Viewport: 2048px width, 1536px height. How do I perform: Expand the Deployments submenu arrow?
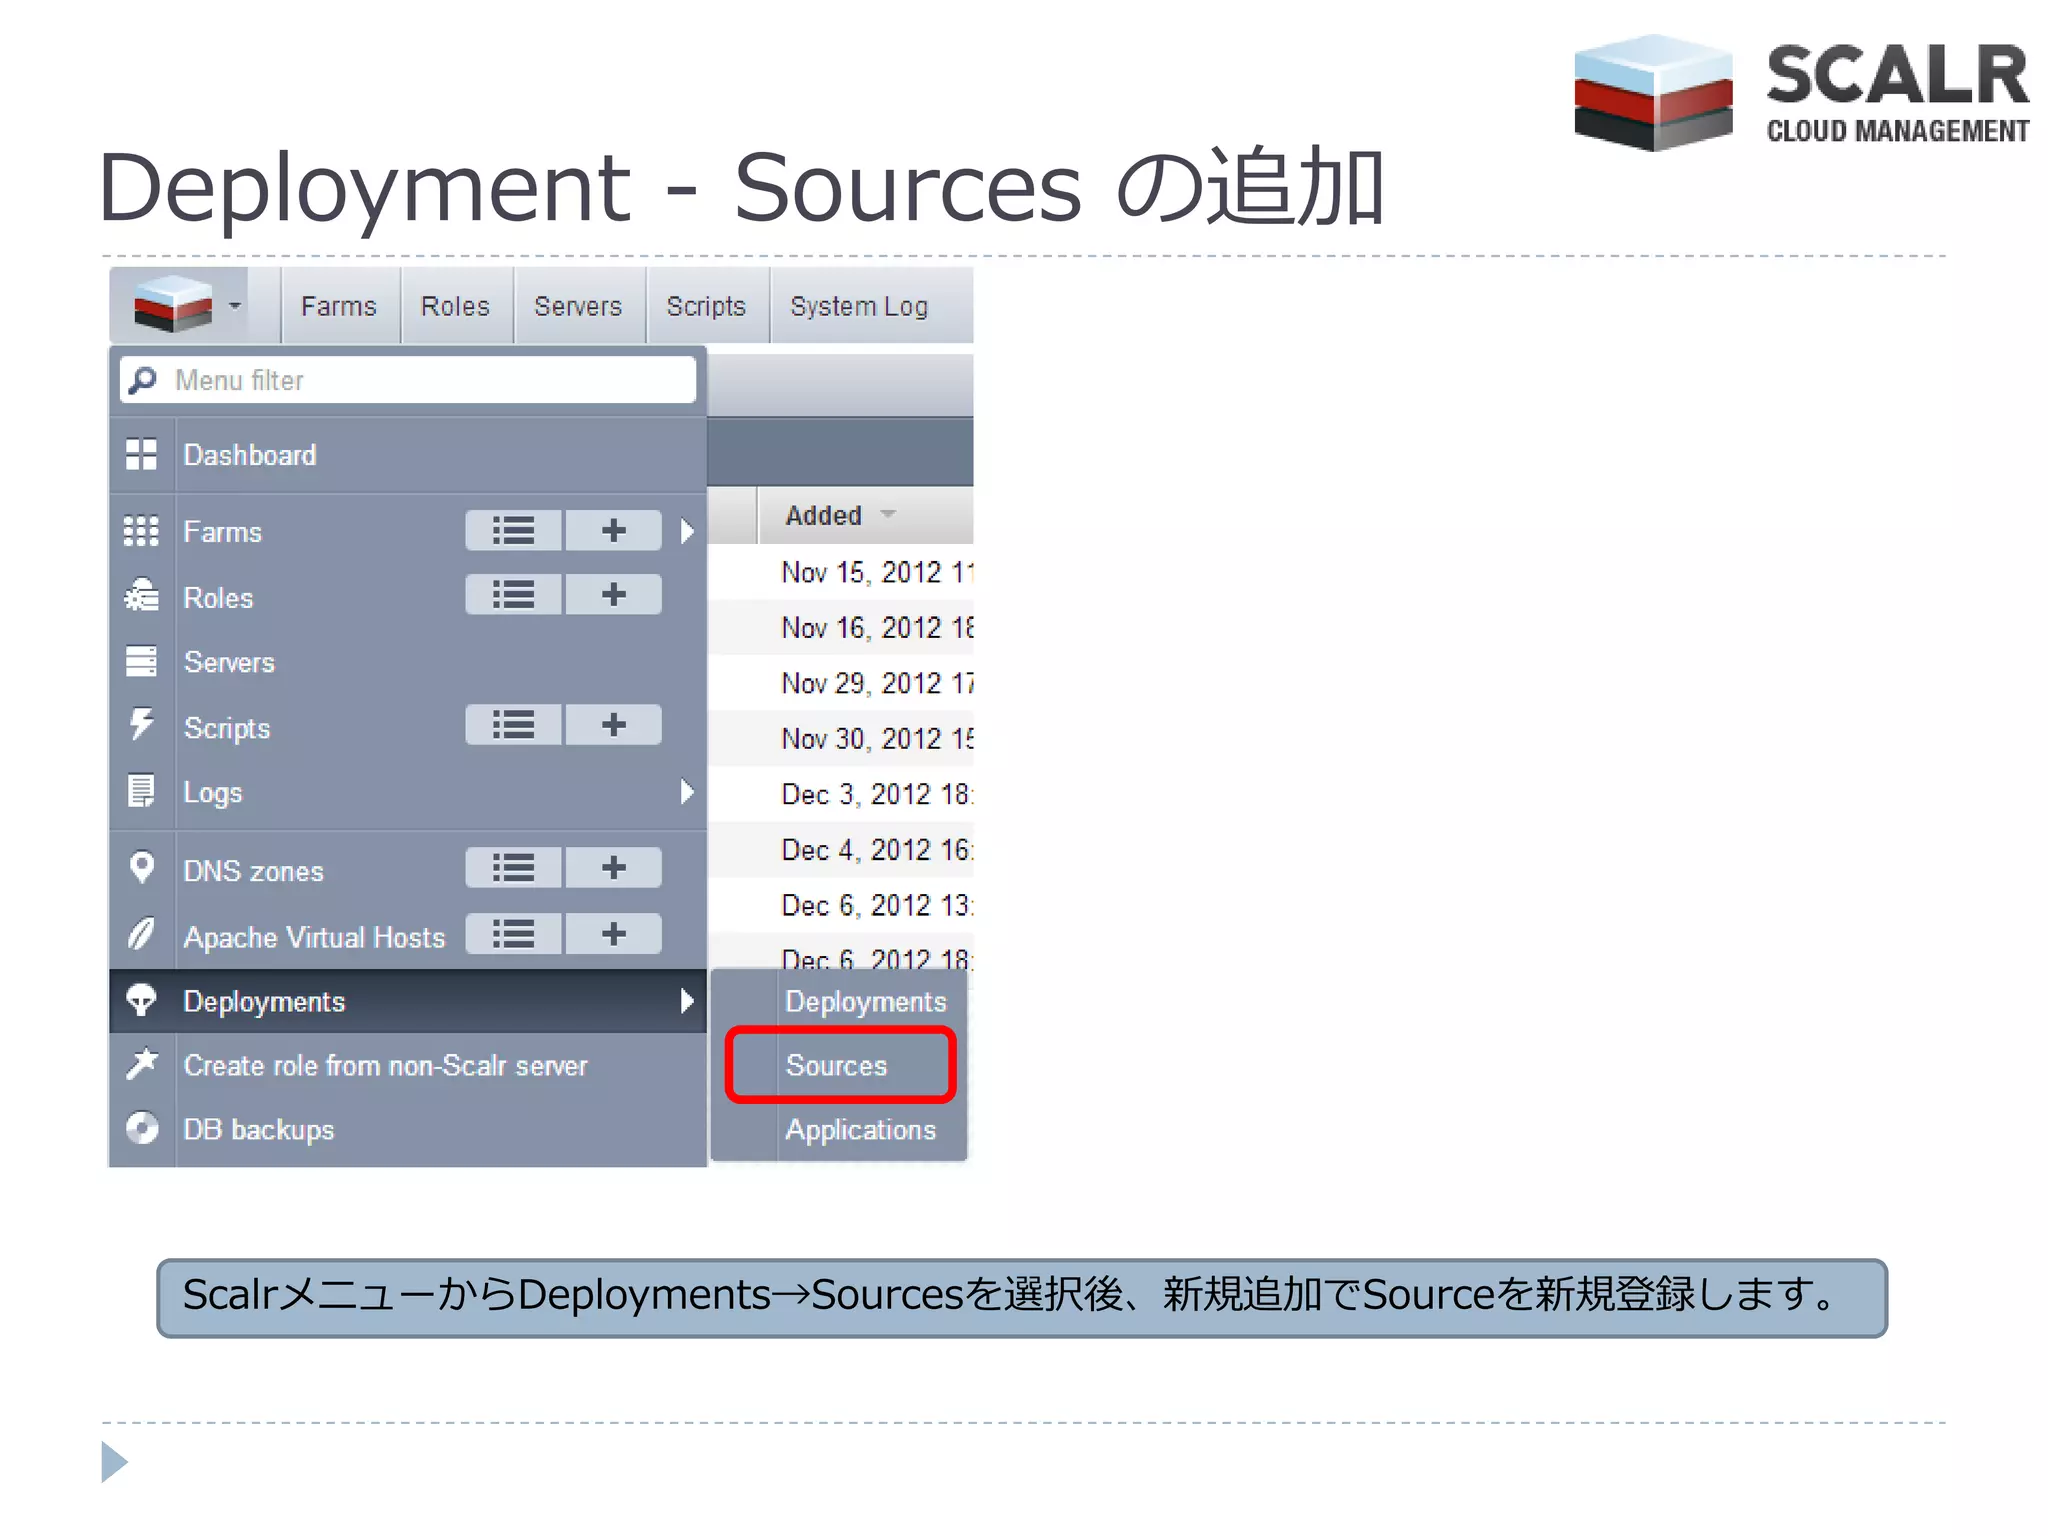click(687, 1001)
